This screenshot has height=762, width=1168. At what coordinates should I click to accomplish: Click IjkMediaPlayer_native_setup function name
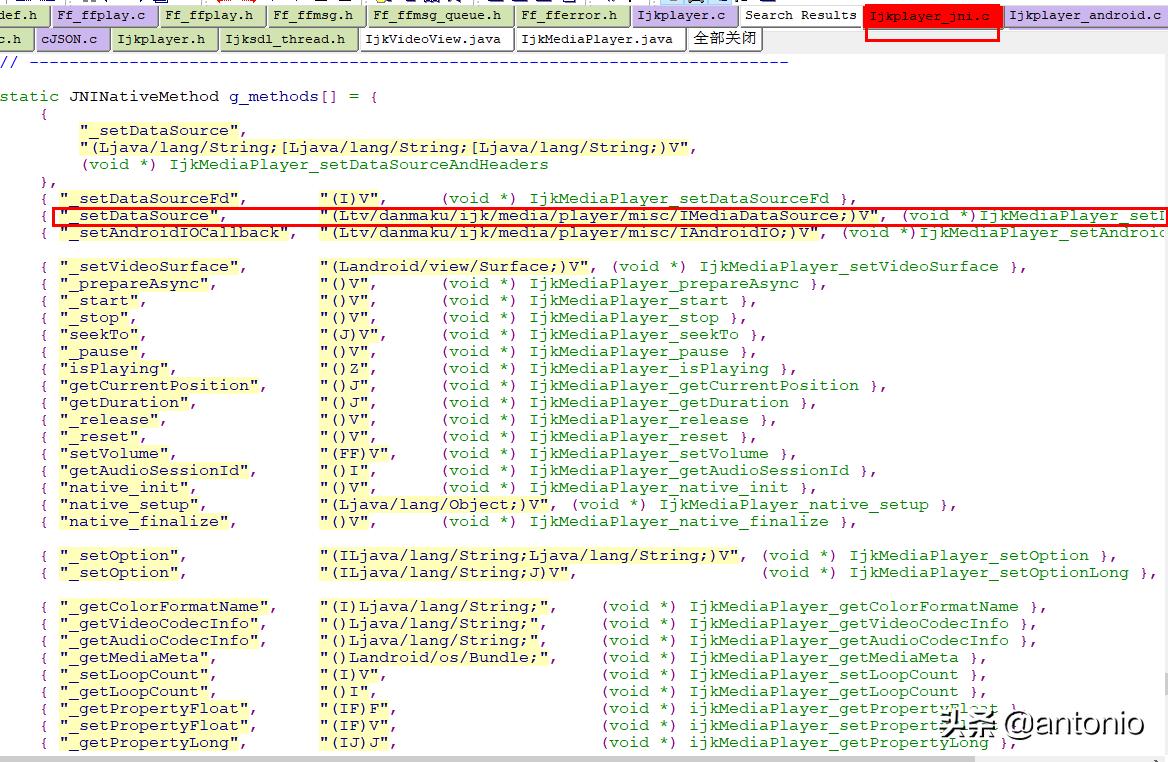[794, 505]
